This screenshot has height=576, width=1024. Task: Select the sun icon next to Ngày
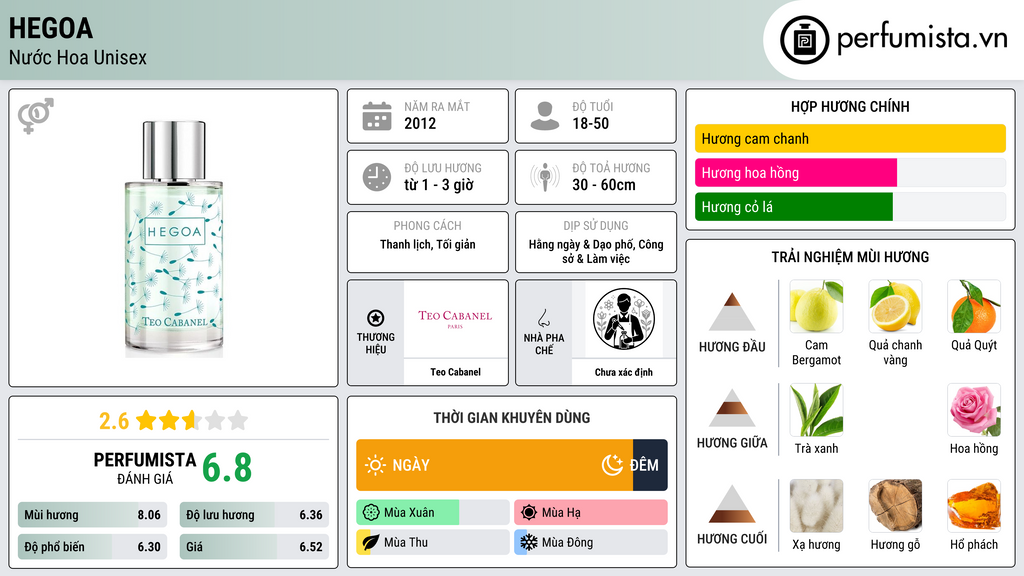coord(376,465)
